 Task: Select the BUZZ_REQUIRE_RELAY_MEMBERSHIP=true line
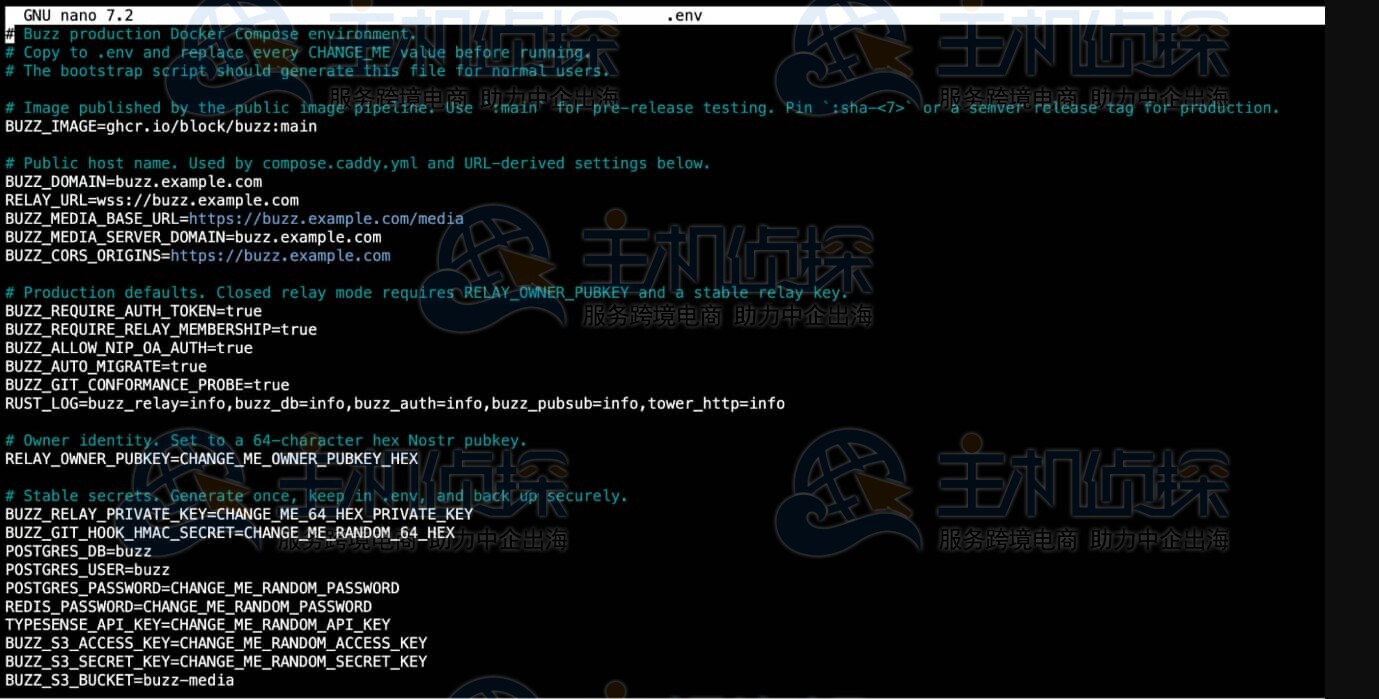click(161, 330)
